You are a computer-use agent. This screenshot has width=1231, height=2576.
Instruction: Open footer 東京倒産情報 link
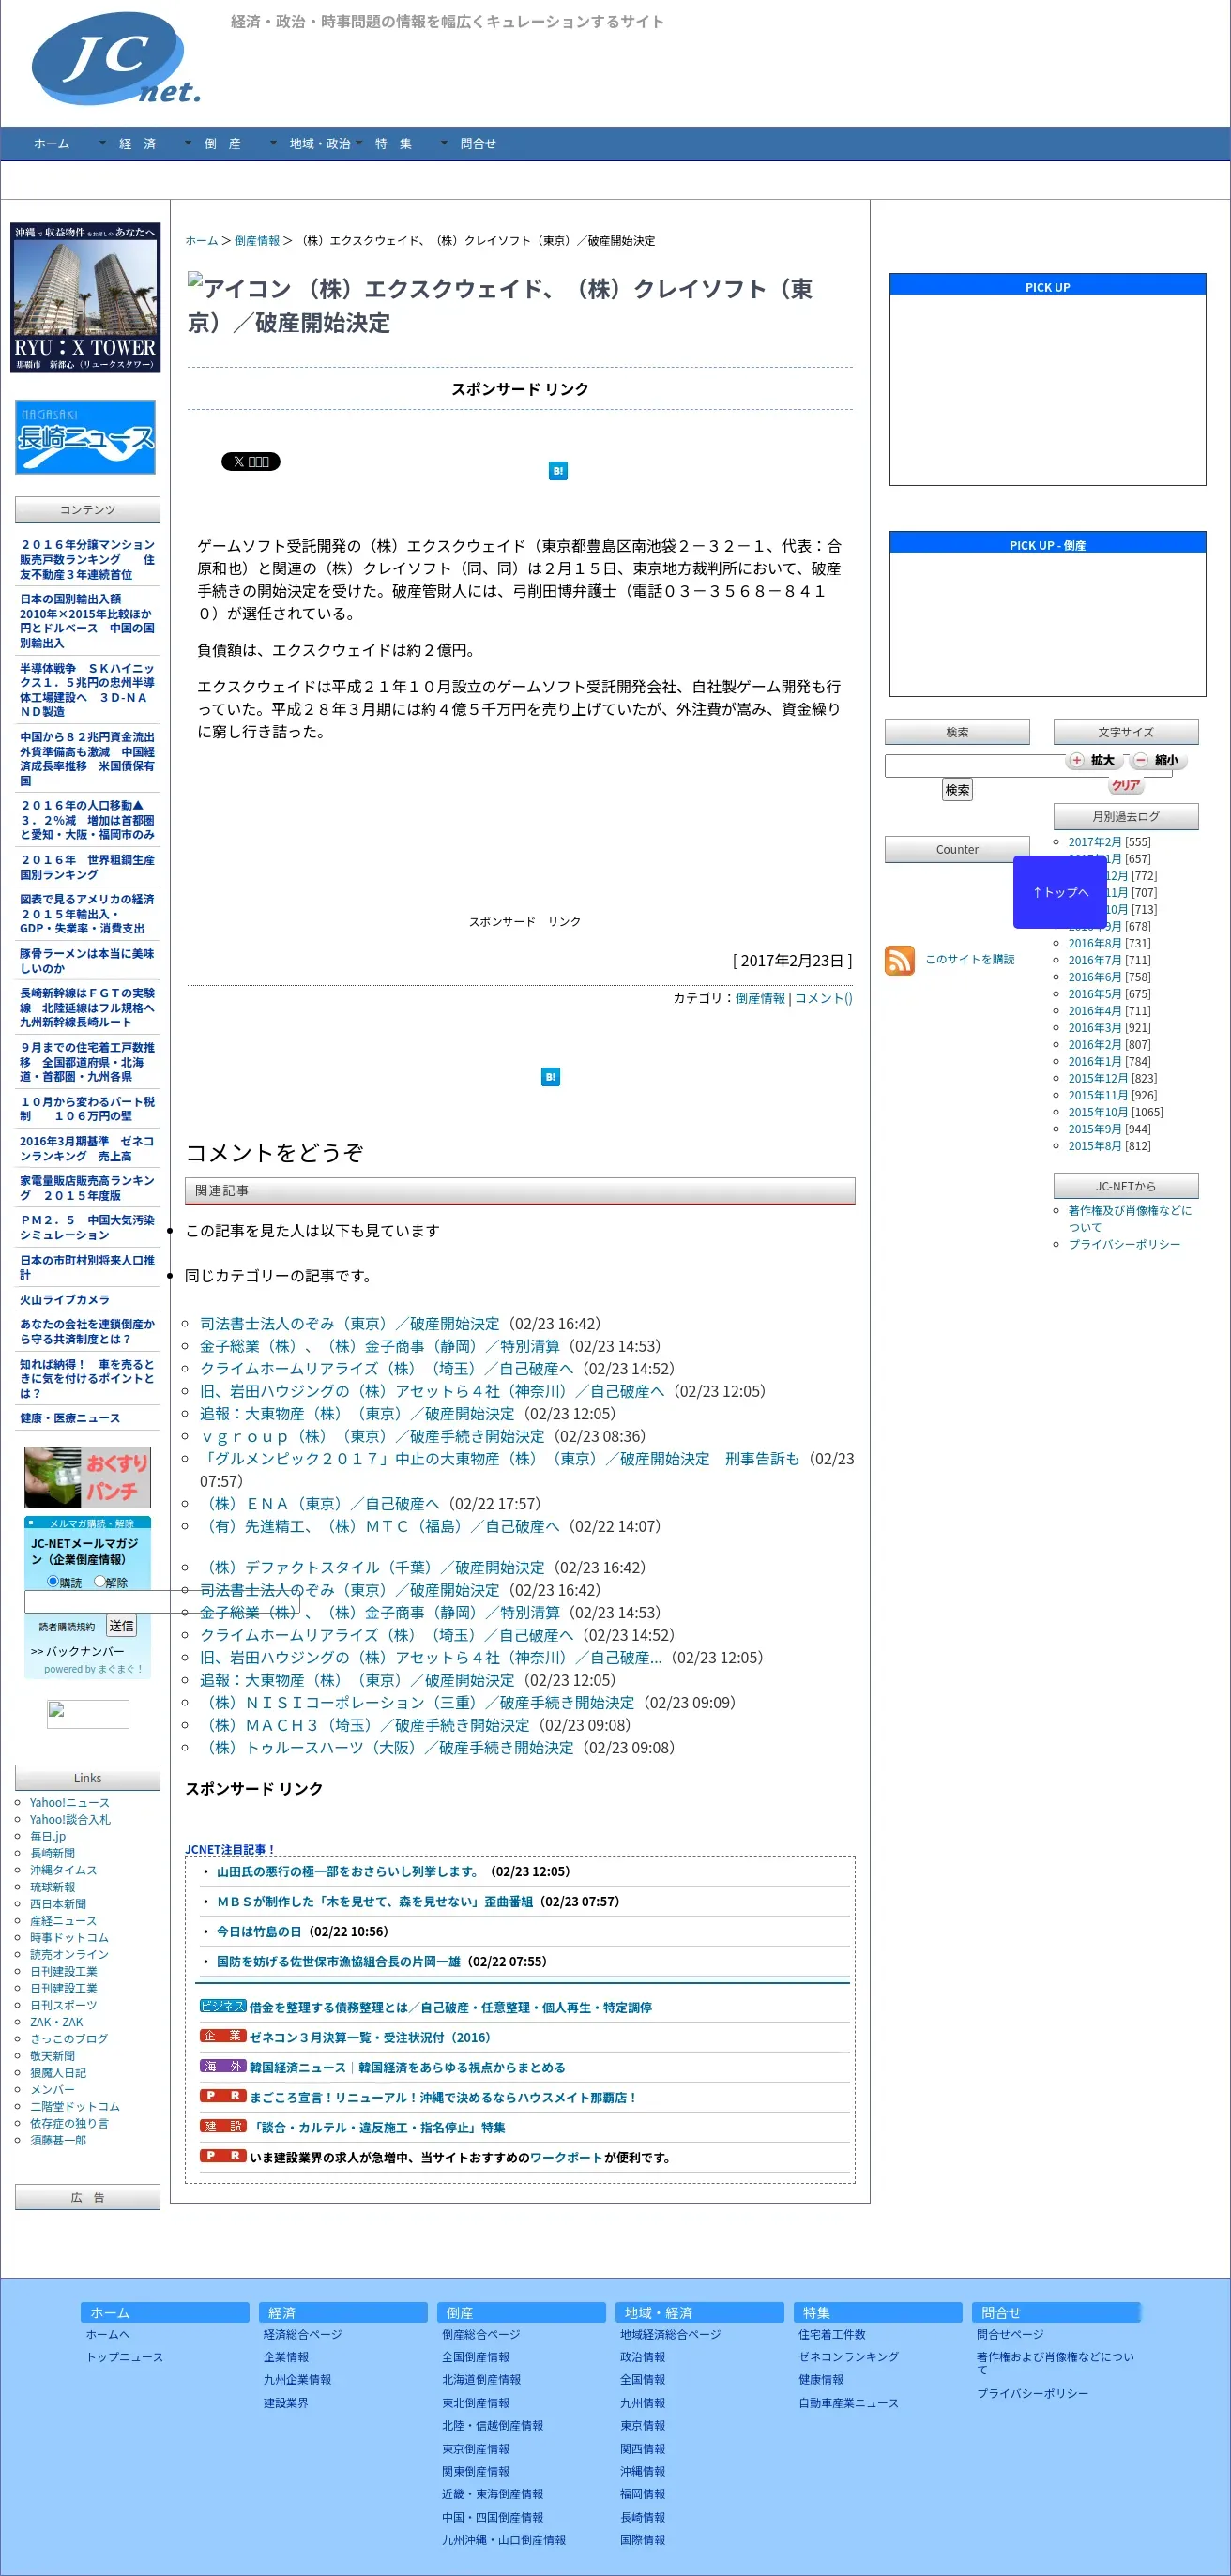click(476, 2449)
